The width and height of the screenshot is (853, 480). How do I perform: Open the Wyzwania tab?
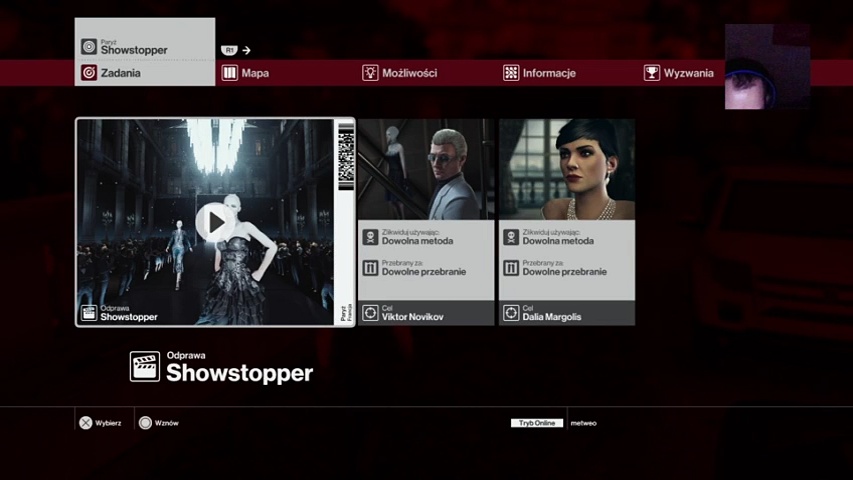click(x=688, y=73)
